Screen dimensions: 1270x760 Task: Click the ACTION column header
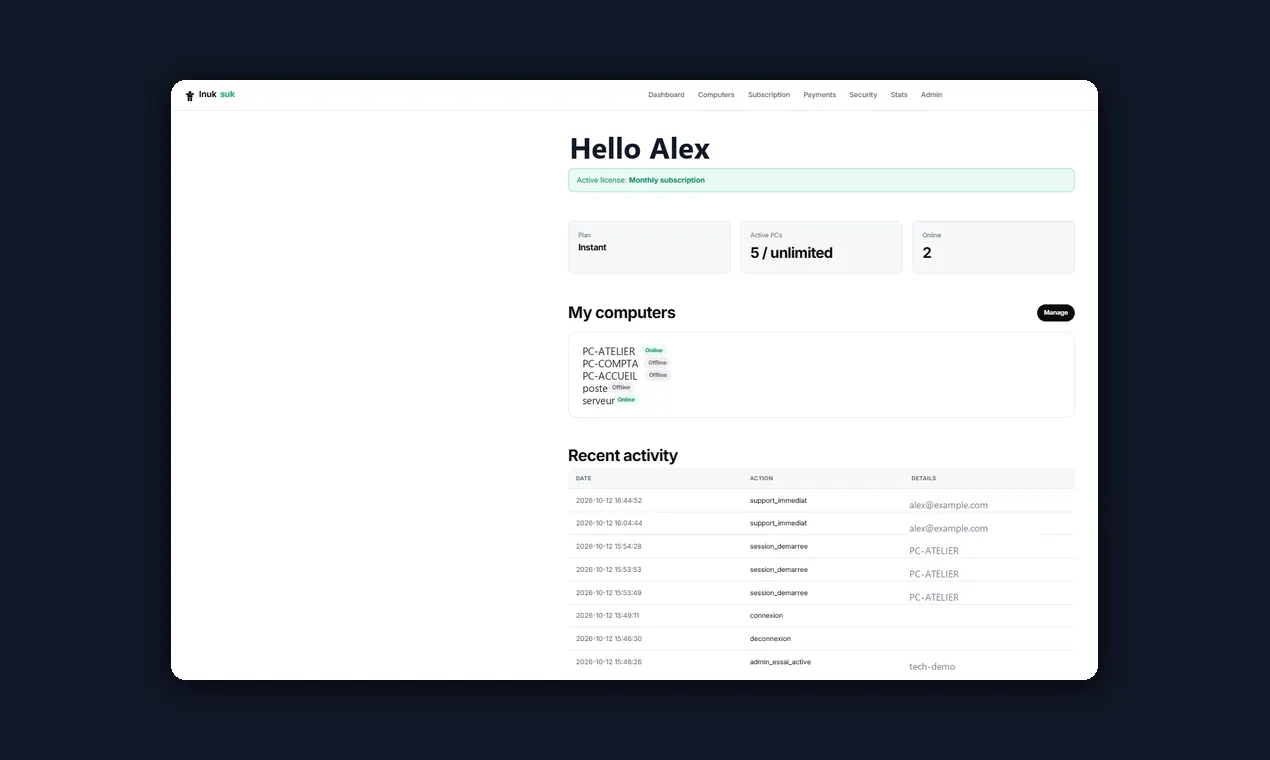pos(761,478)
